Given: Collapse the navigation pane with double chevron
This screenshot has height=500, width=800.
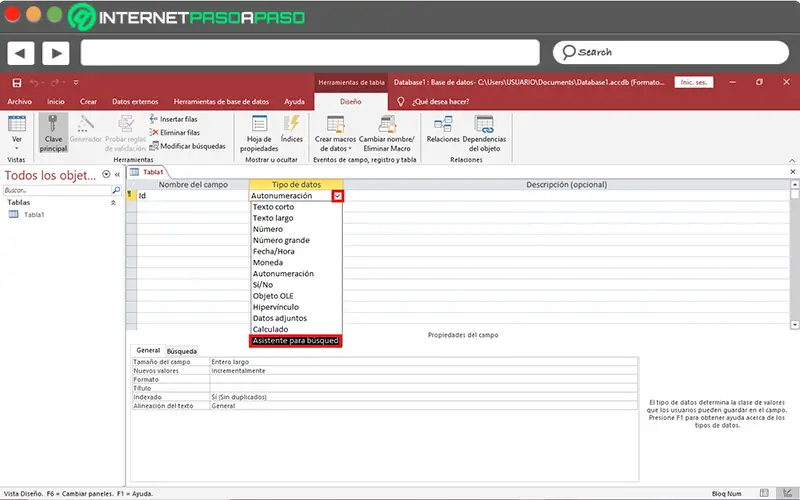Looking at the screenshot, I should click(x=117, y=174).
